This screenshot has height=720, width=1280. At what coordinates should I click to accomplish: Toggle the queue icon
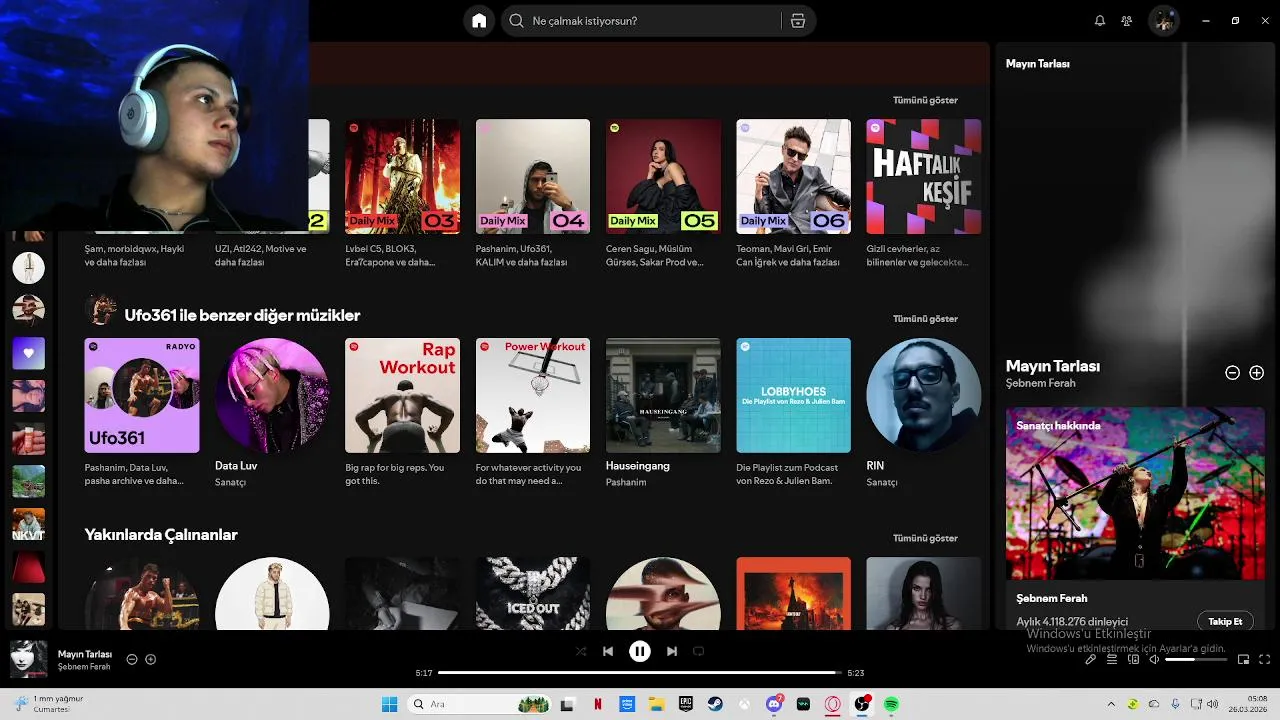pos(1112,660)
